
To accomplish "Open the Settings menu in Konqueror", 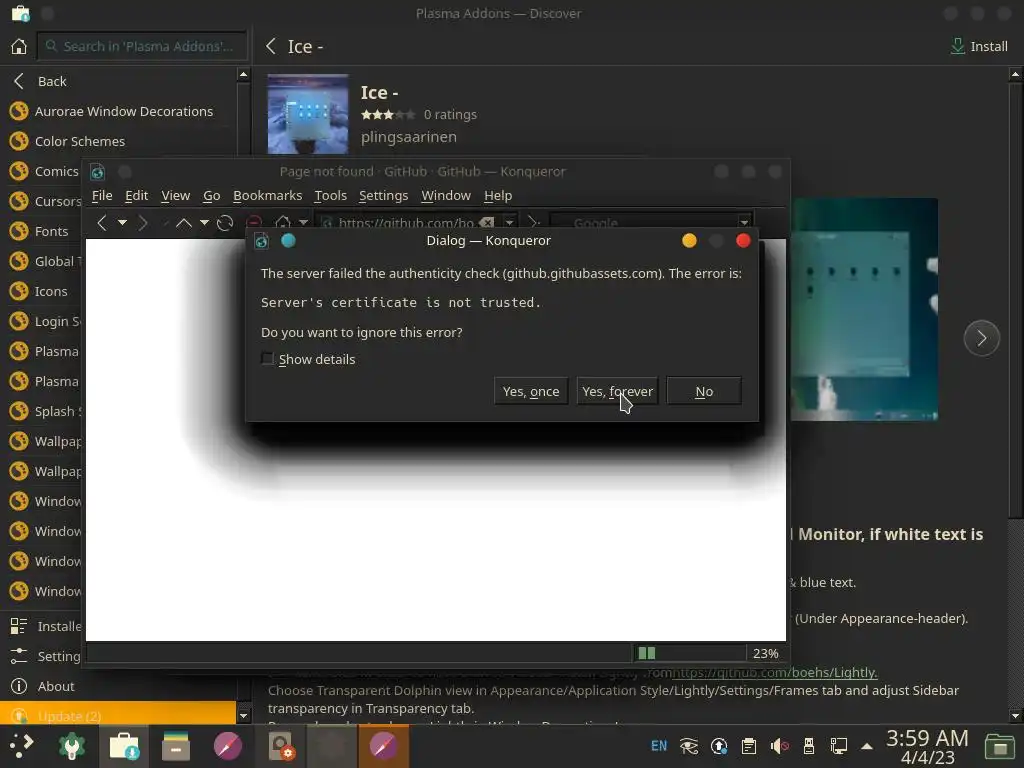I will pyautogui.click(x=383, y=195).
